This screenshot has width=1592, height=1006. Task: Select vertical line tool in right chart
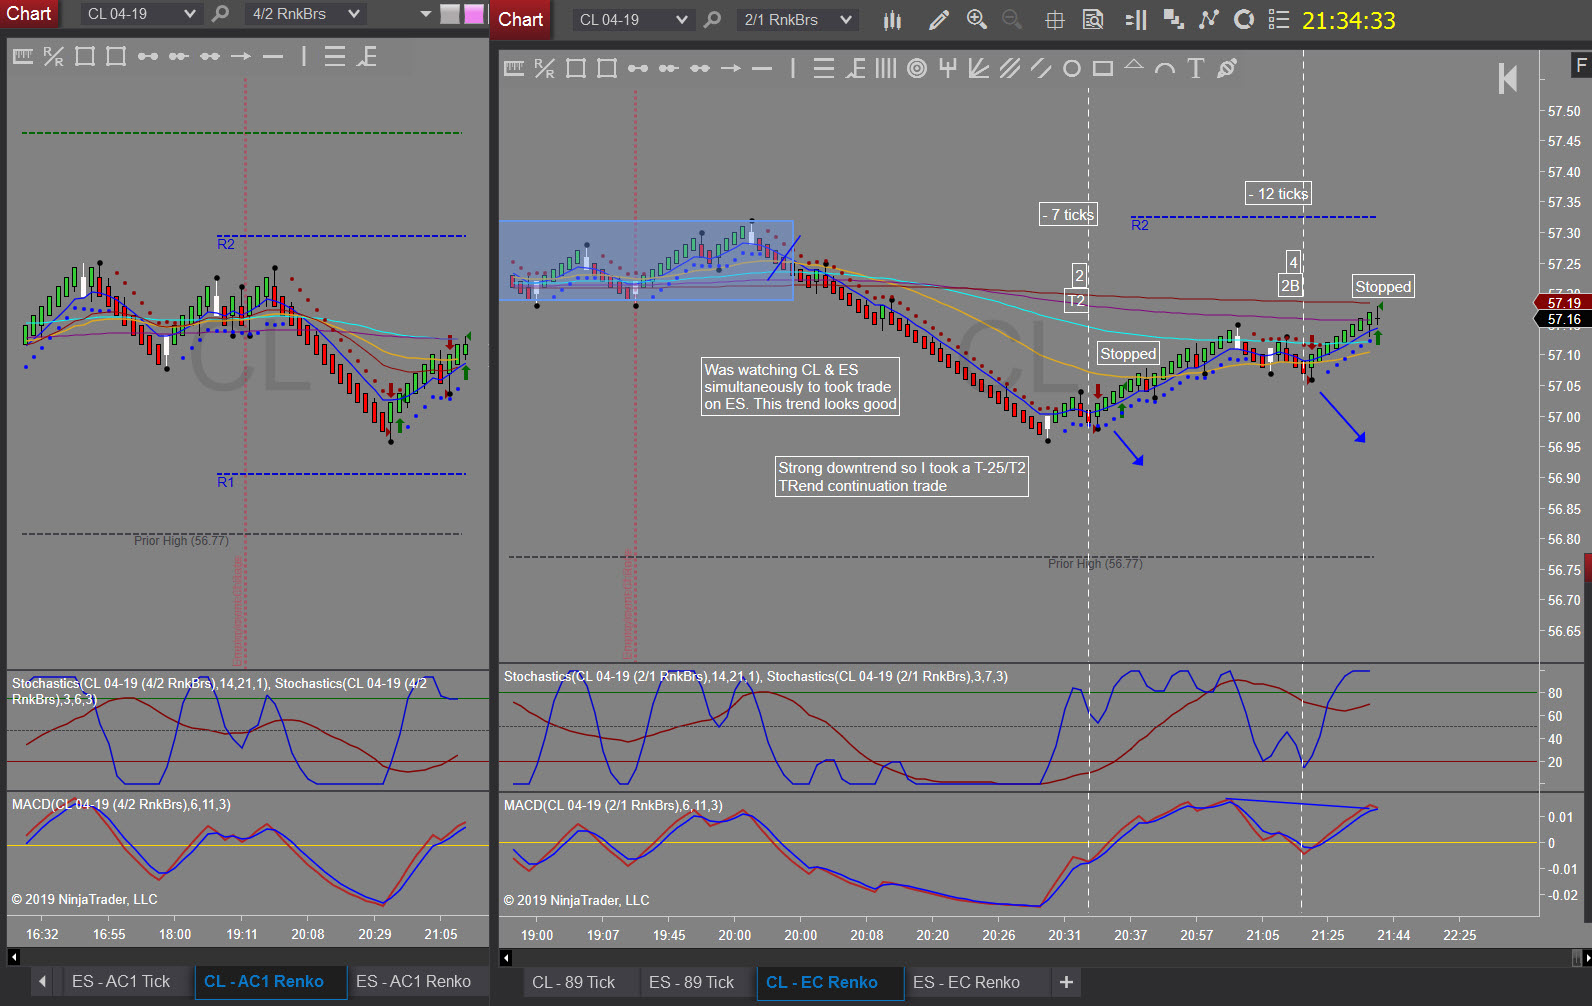point(792,68)
